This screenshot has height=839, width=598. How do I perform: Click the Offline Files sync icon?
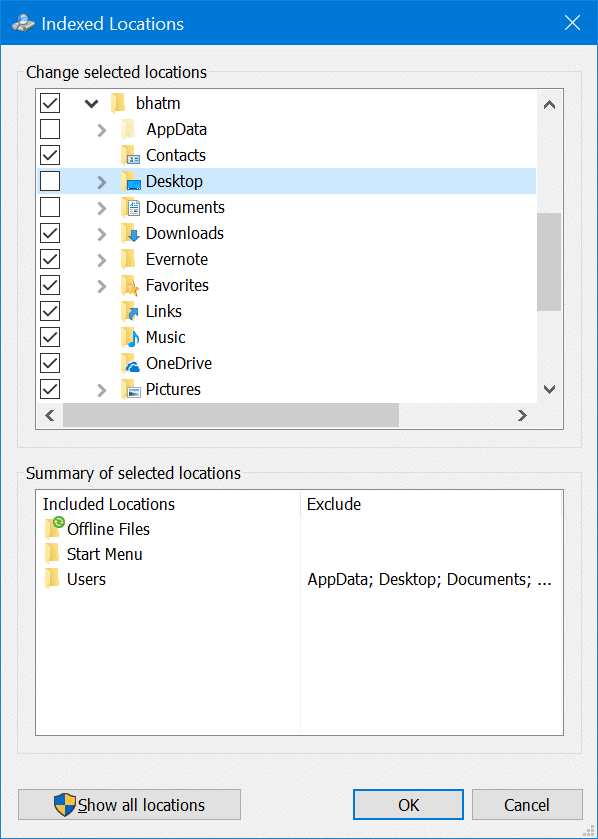(54, 528)
